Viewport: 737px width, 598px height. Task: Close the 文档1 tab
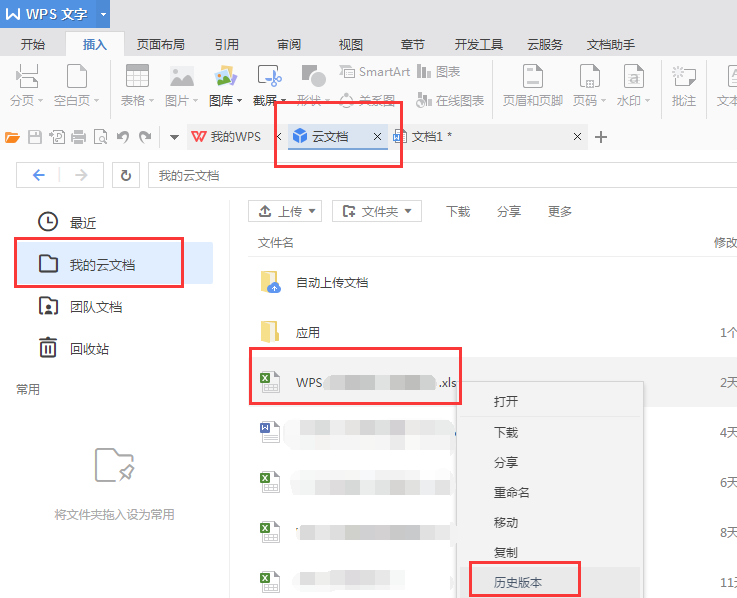[x=577, y=137]
